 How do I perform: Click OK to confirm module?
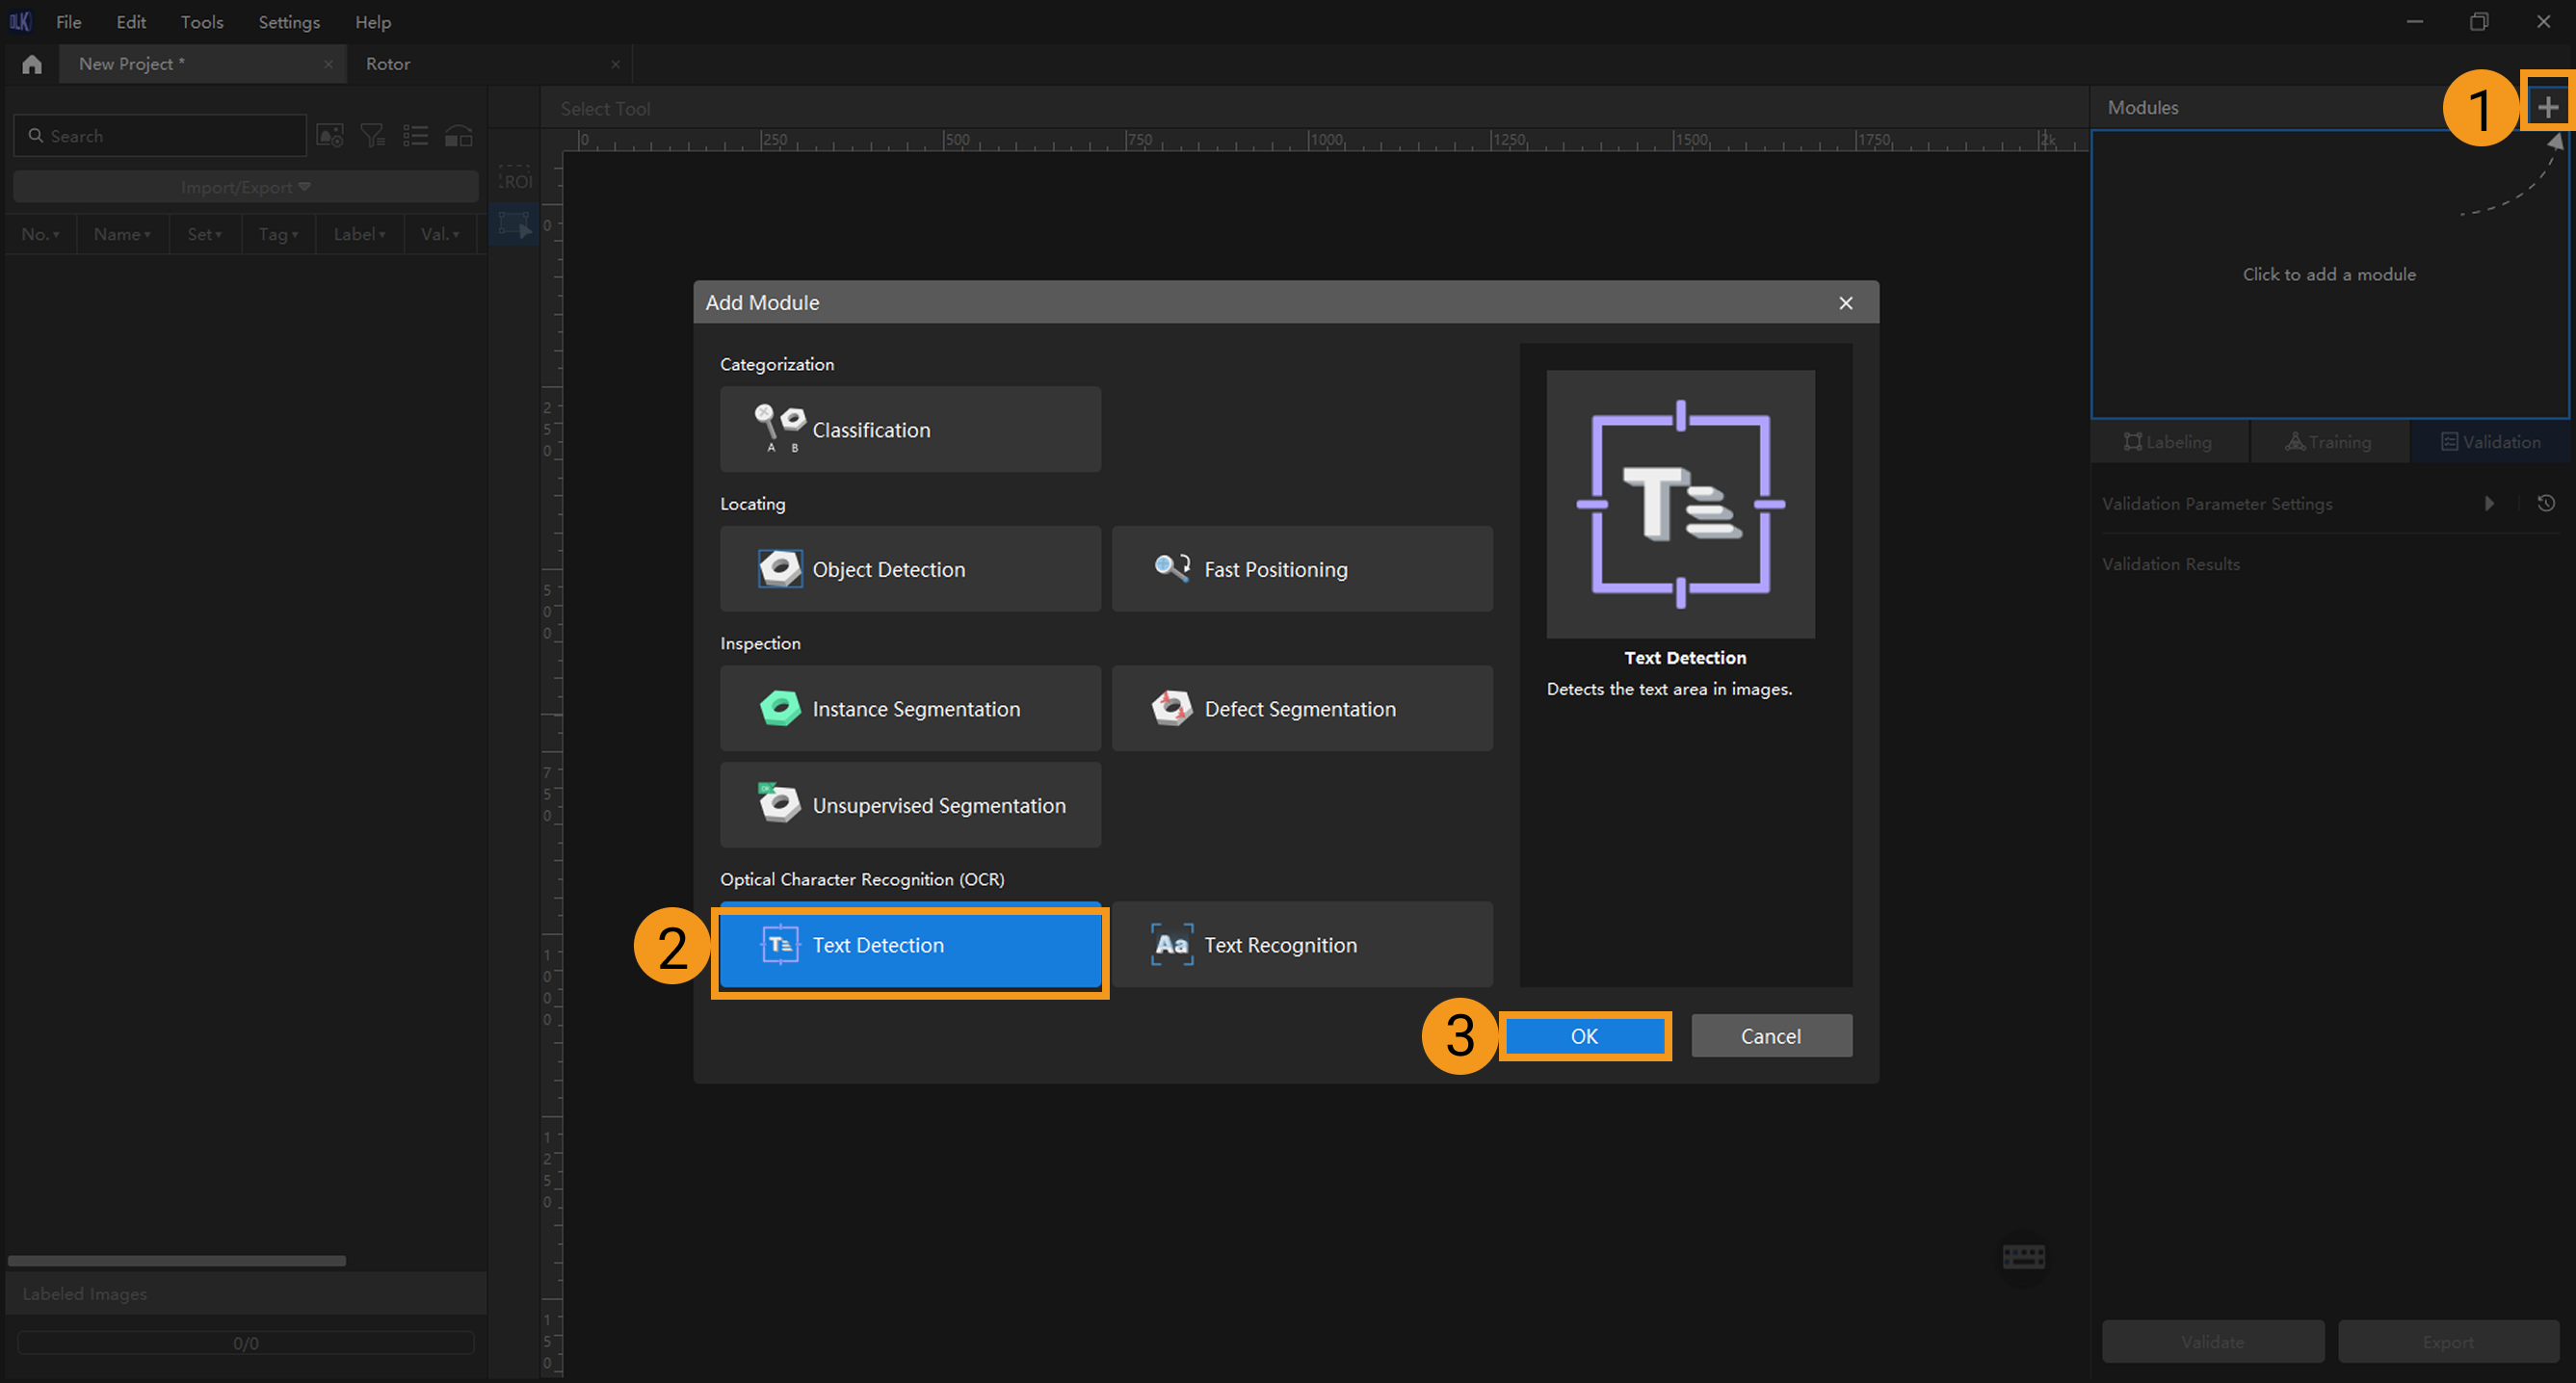1583,1036
